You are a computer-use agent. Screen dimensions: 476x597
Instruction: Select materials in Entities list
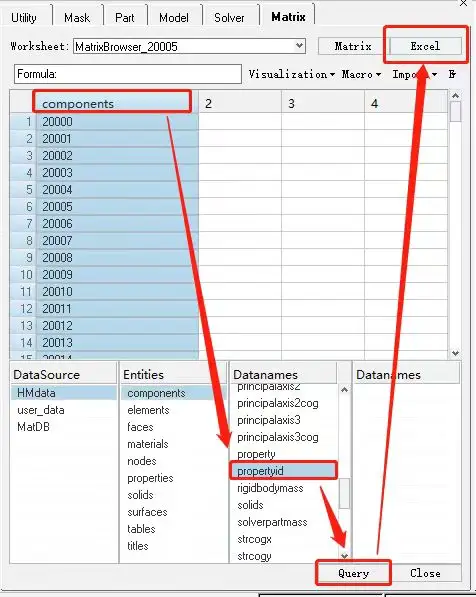point(173,444)
